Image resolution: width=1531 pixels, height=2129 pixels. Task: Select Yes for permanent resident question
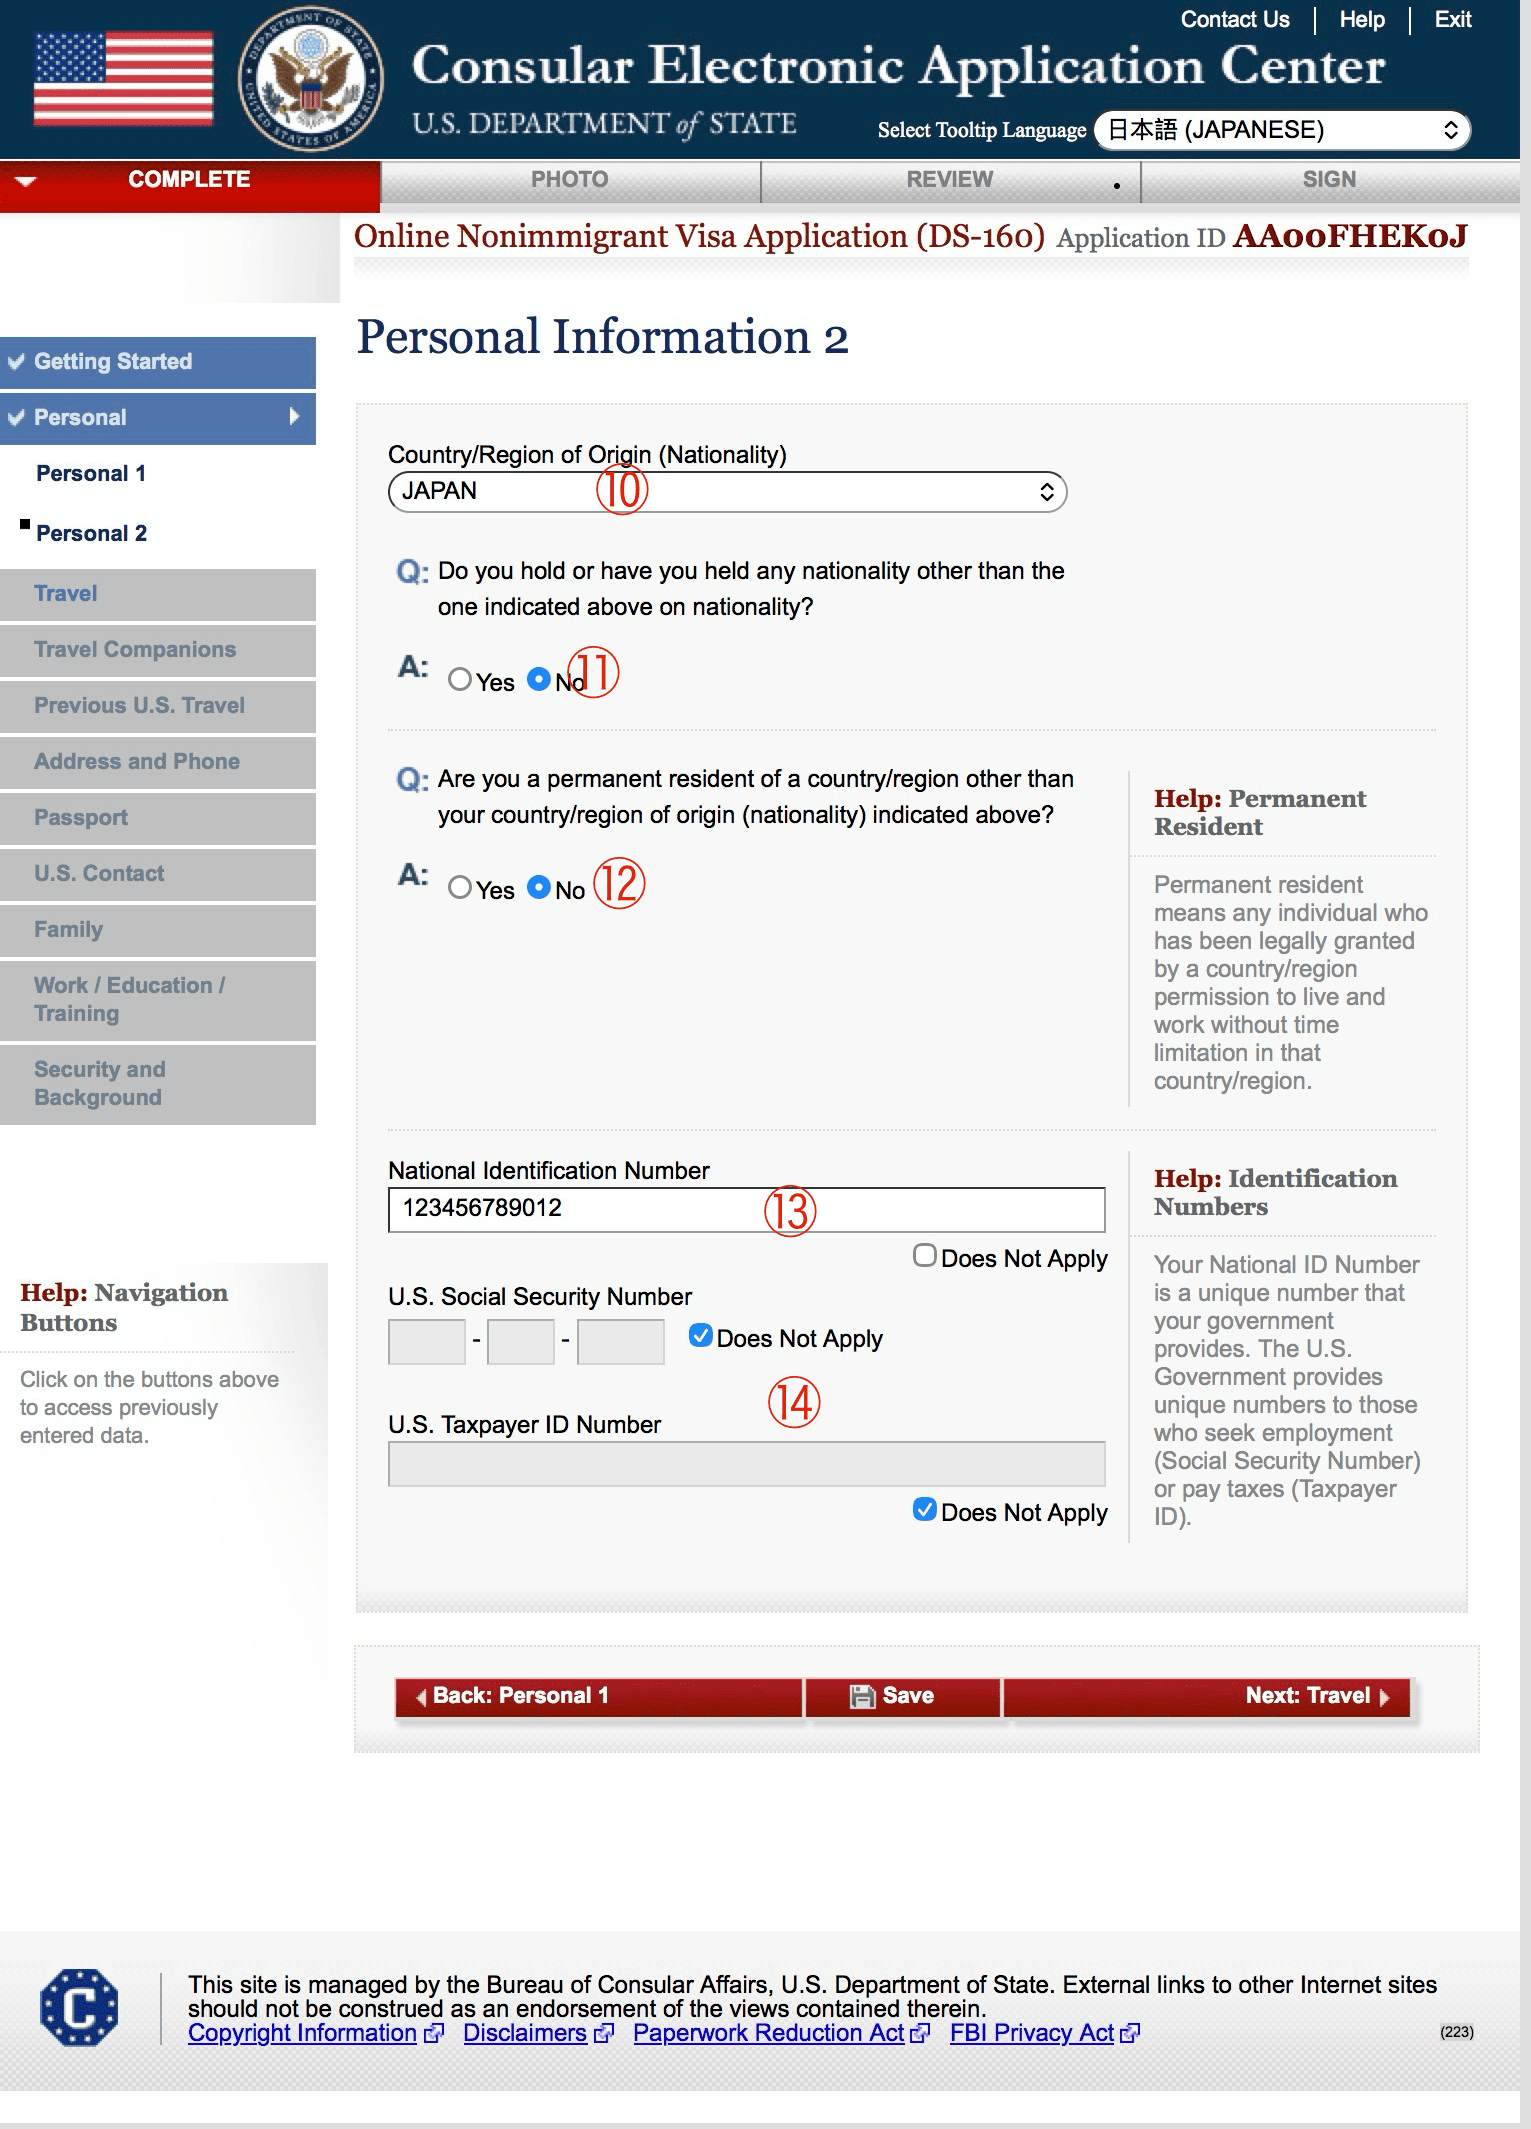[x=460, y=888]
